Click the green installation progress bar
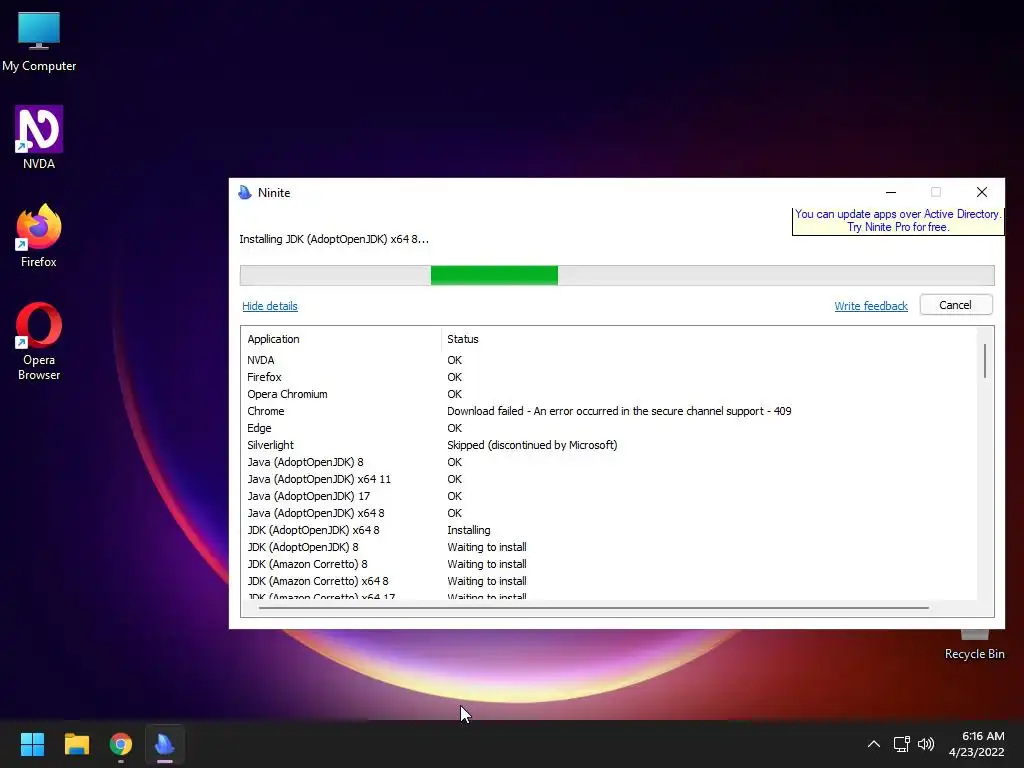The image size is (1024, 768). [494, 275]
